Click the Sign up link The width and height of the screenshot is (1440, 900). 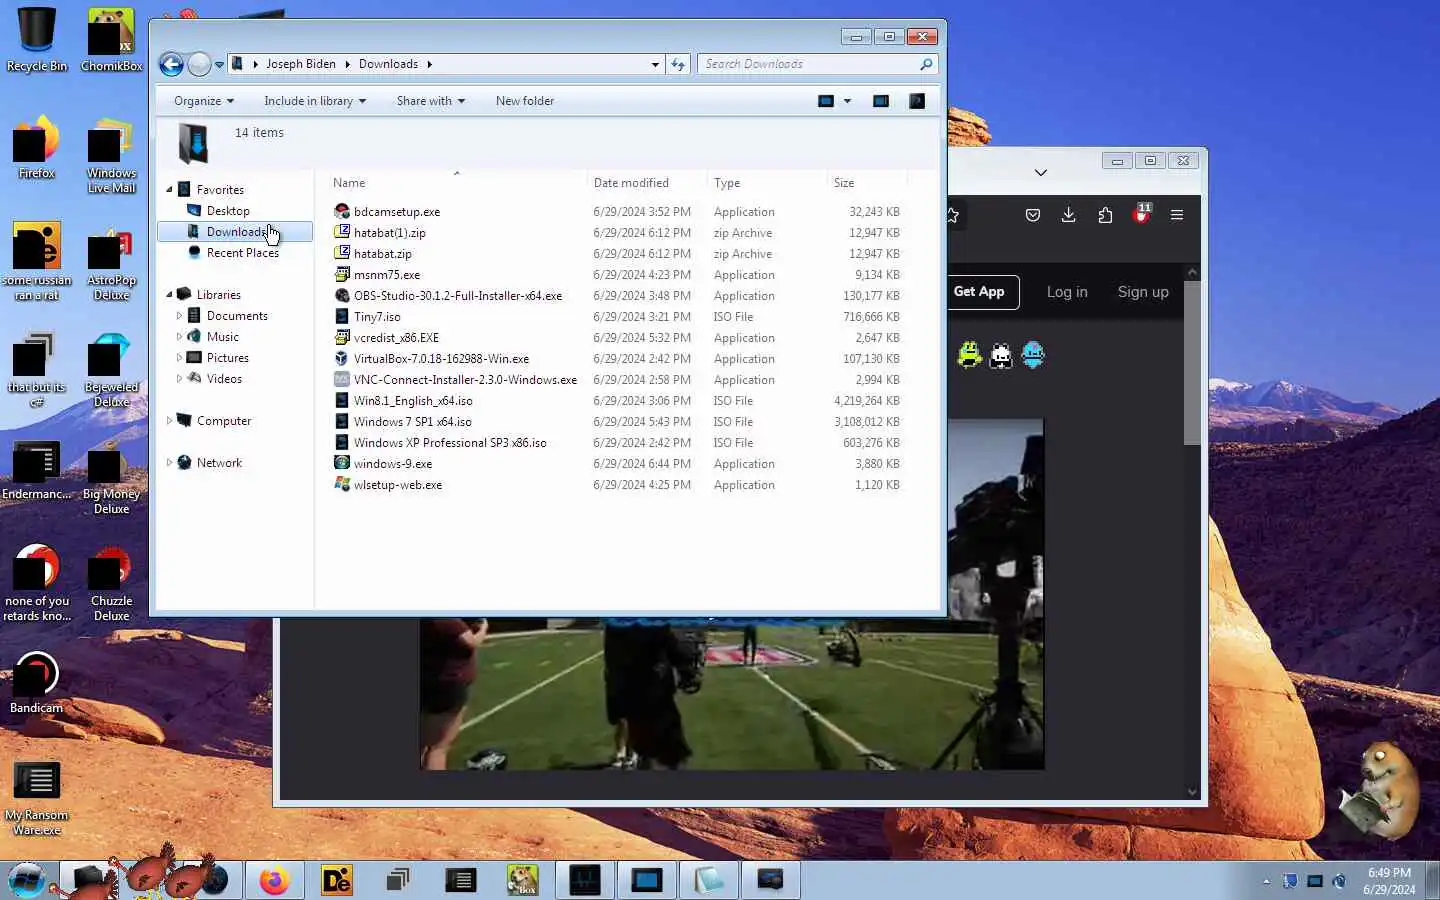click(1143, 292)
